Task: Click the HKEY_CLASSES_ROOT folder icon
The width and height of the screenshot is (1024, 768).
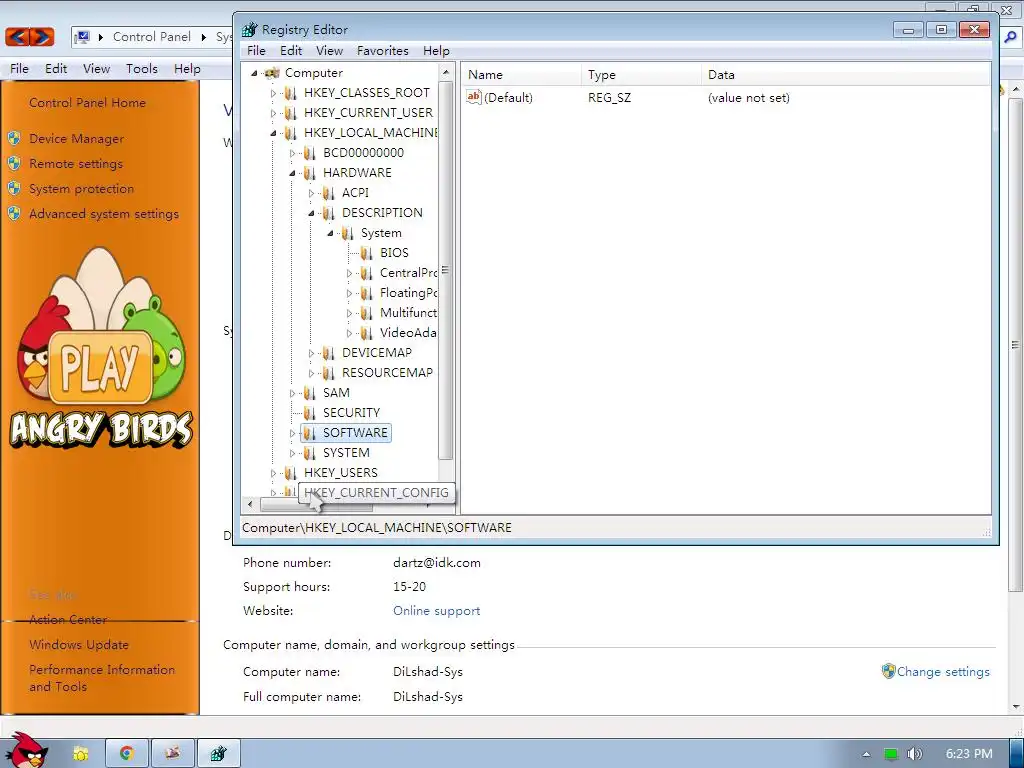Action: (x=291, y=93)
